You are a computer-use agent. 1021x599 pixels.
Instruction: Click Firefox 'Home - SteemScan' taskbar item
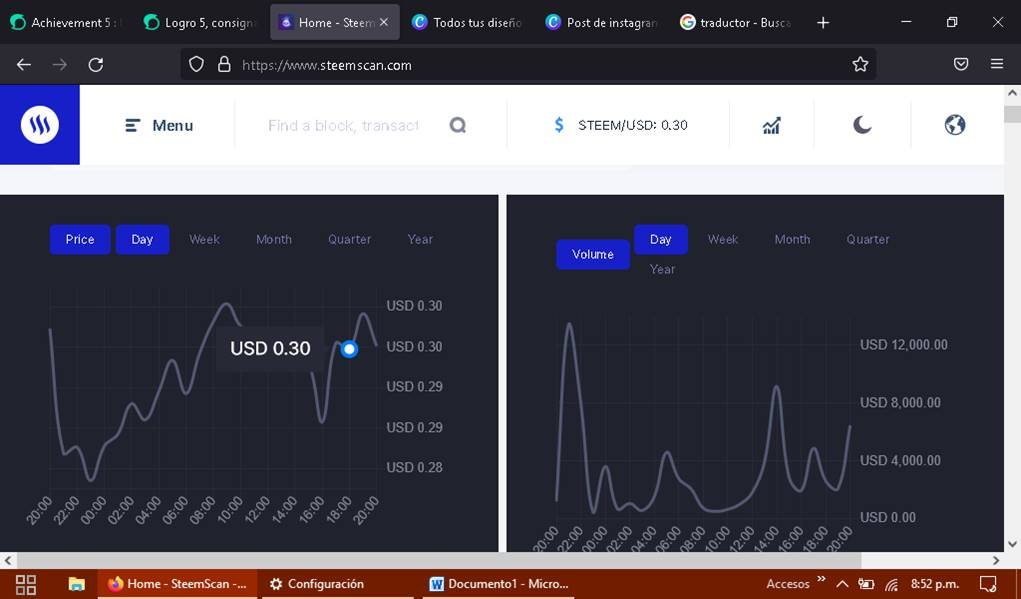pyautogui.click(x=178, y=584)
